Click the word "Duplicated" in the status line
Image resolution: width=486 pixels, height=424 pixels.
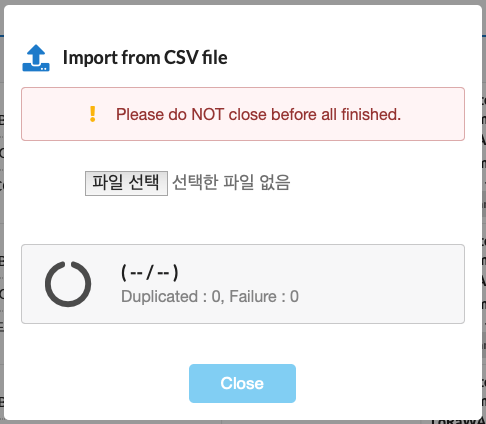point(160,296)
